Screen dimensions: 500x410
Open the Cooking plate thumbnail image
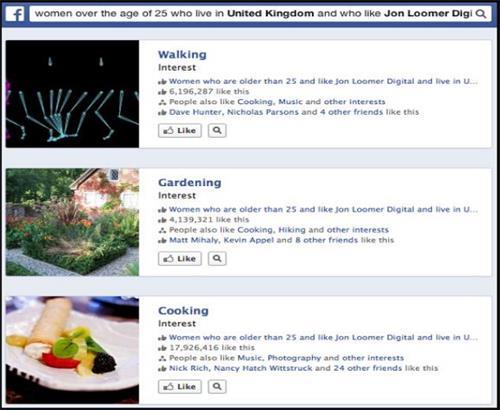click(x=72, y=350)
